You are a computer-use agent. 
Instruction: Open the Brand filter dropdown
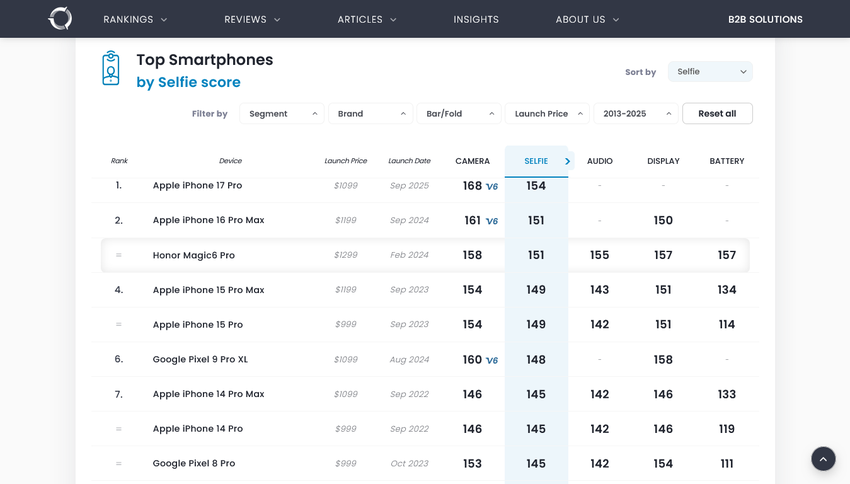coord(370,114)
